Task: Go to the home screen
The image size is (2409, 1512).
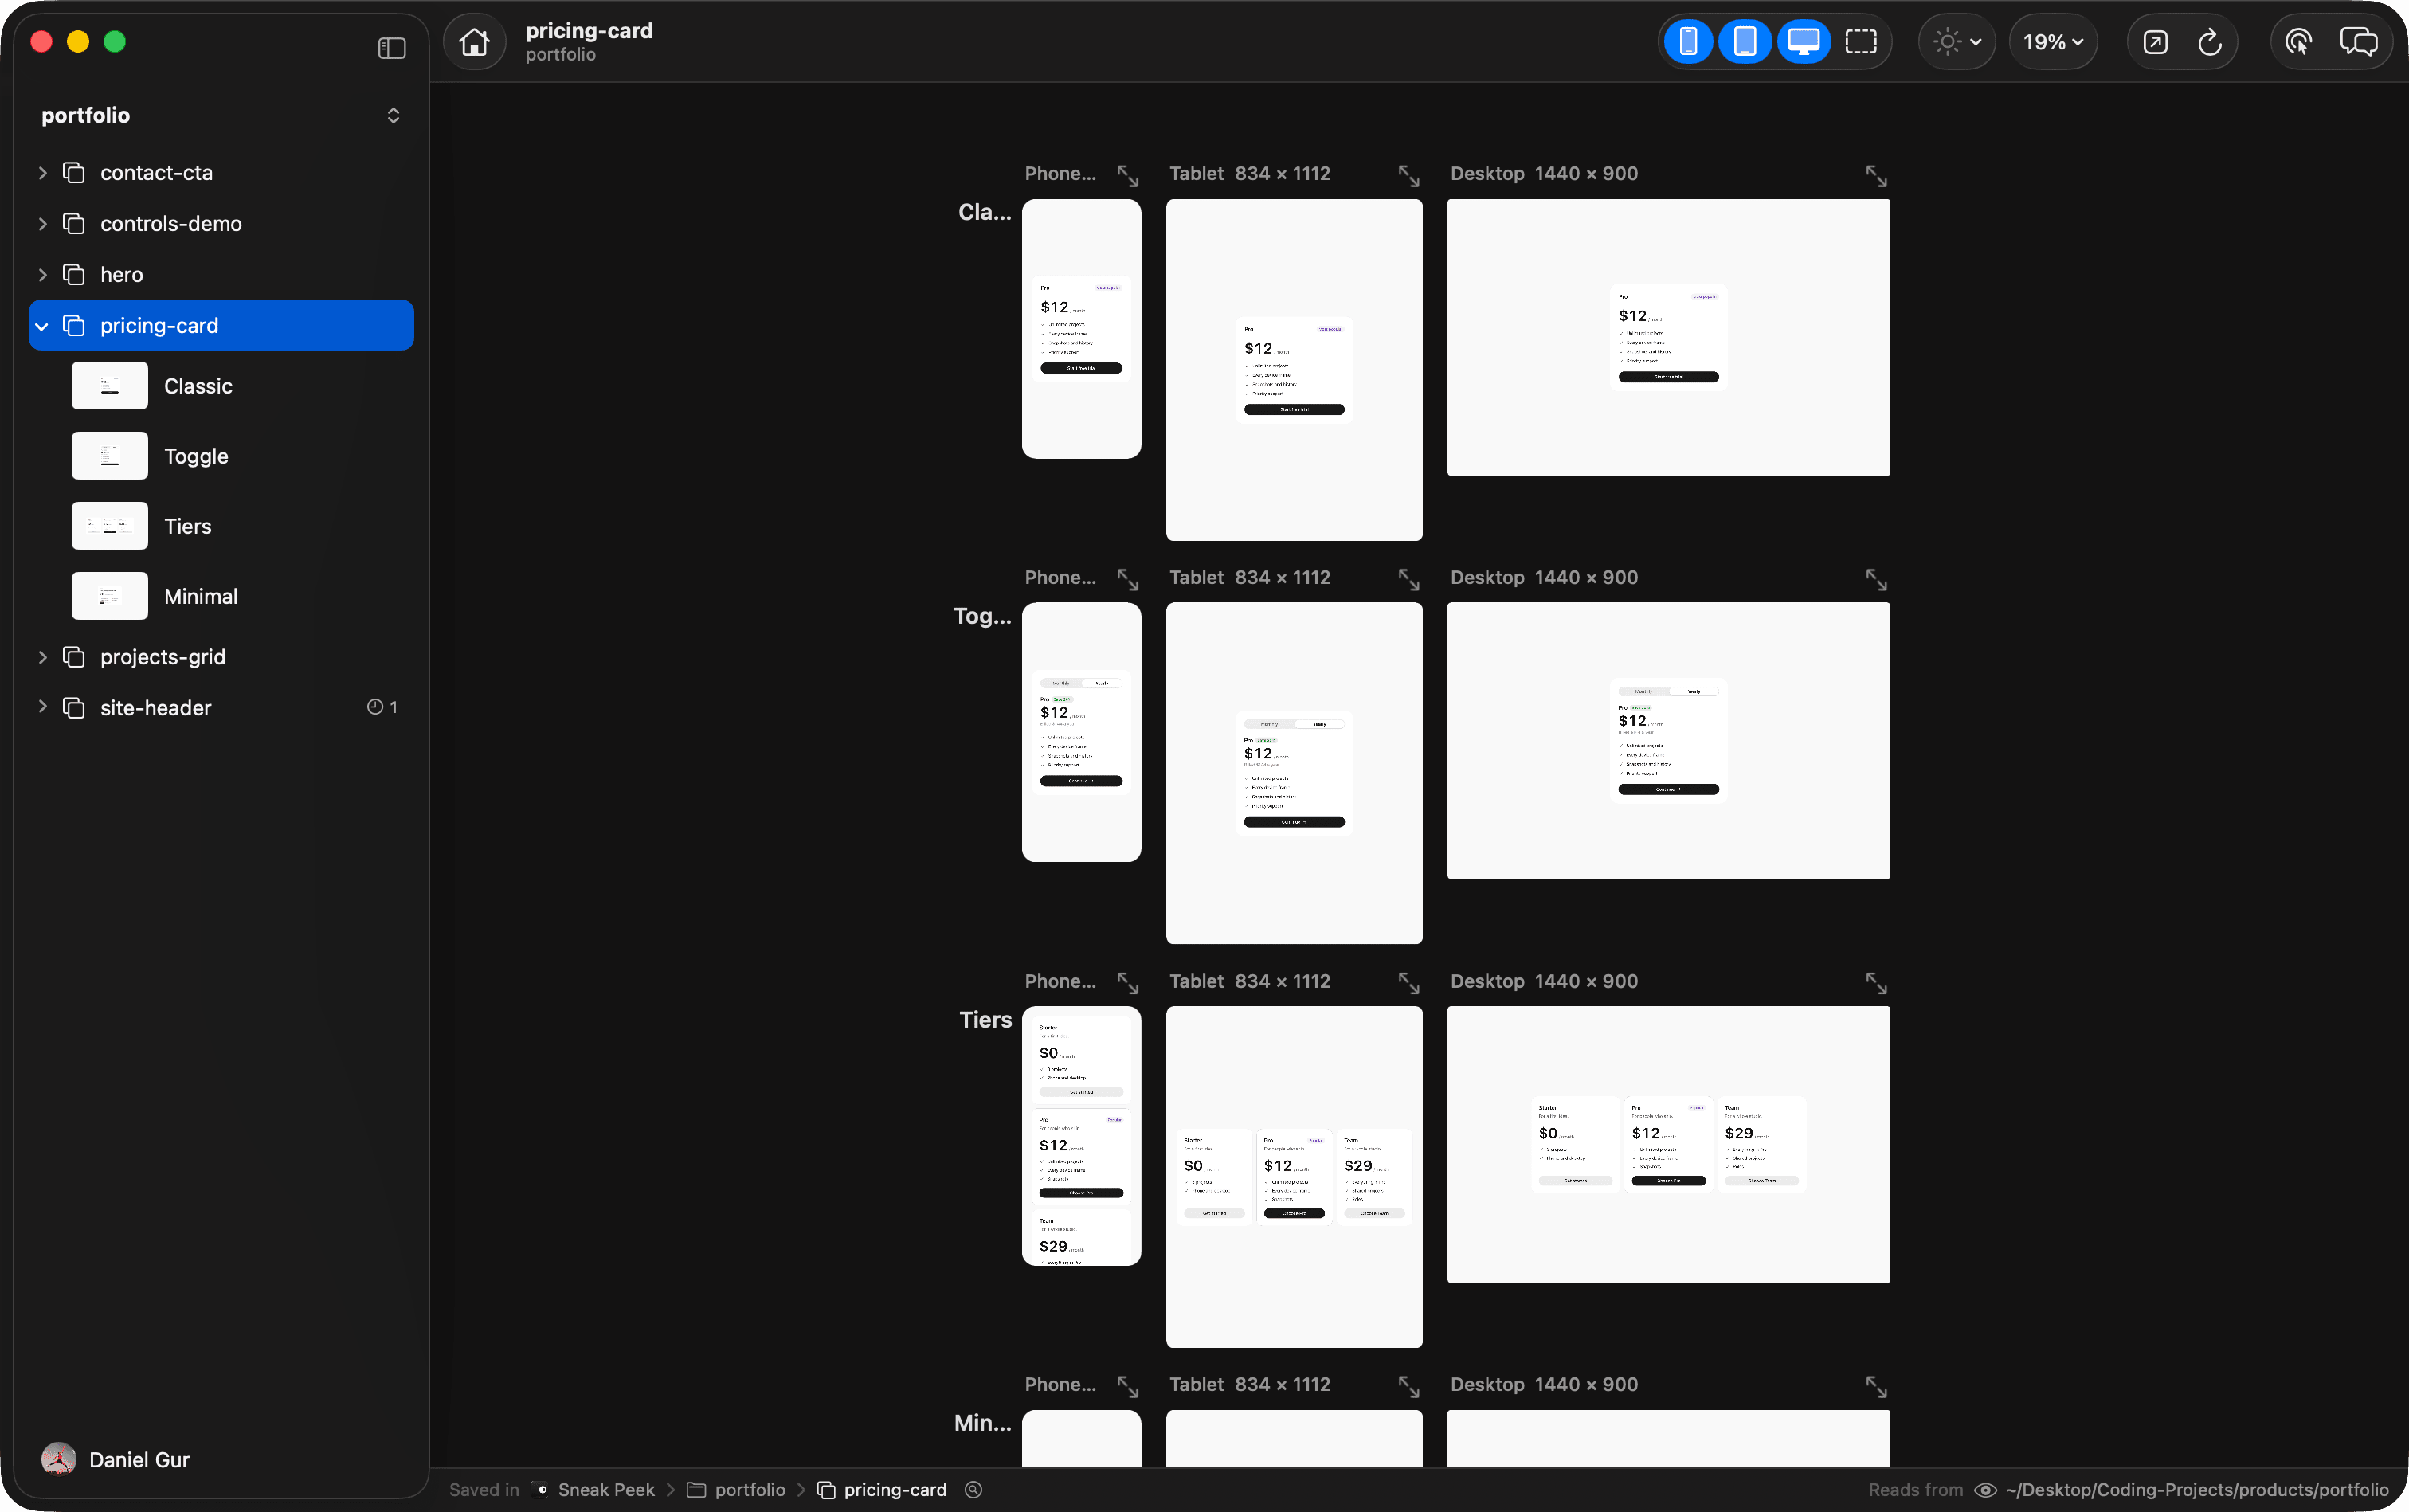Action: pyautogui.click(x=474, y=42)
